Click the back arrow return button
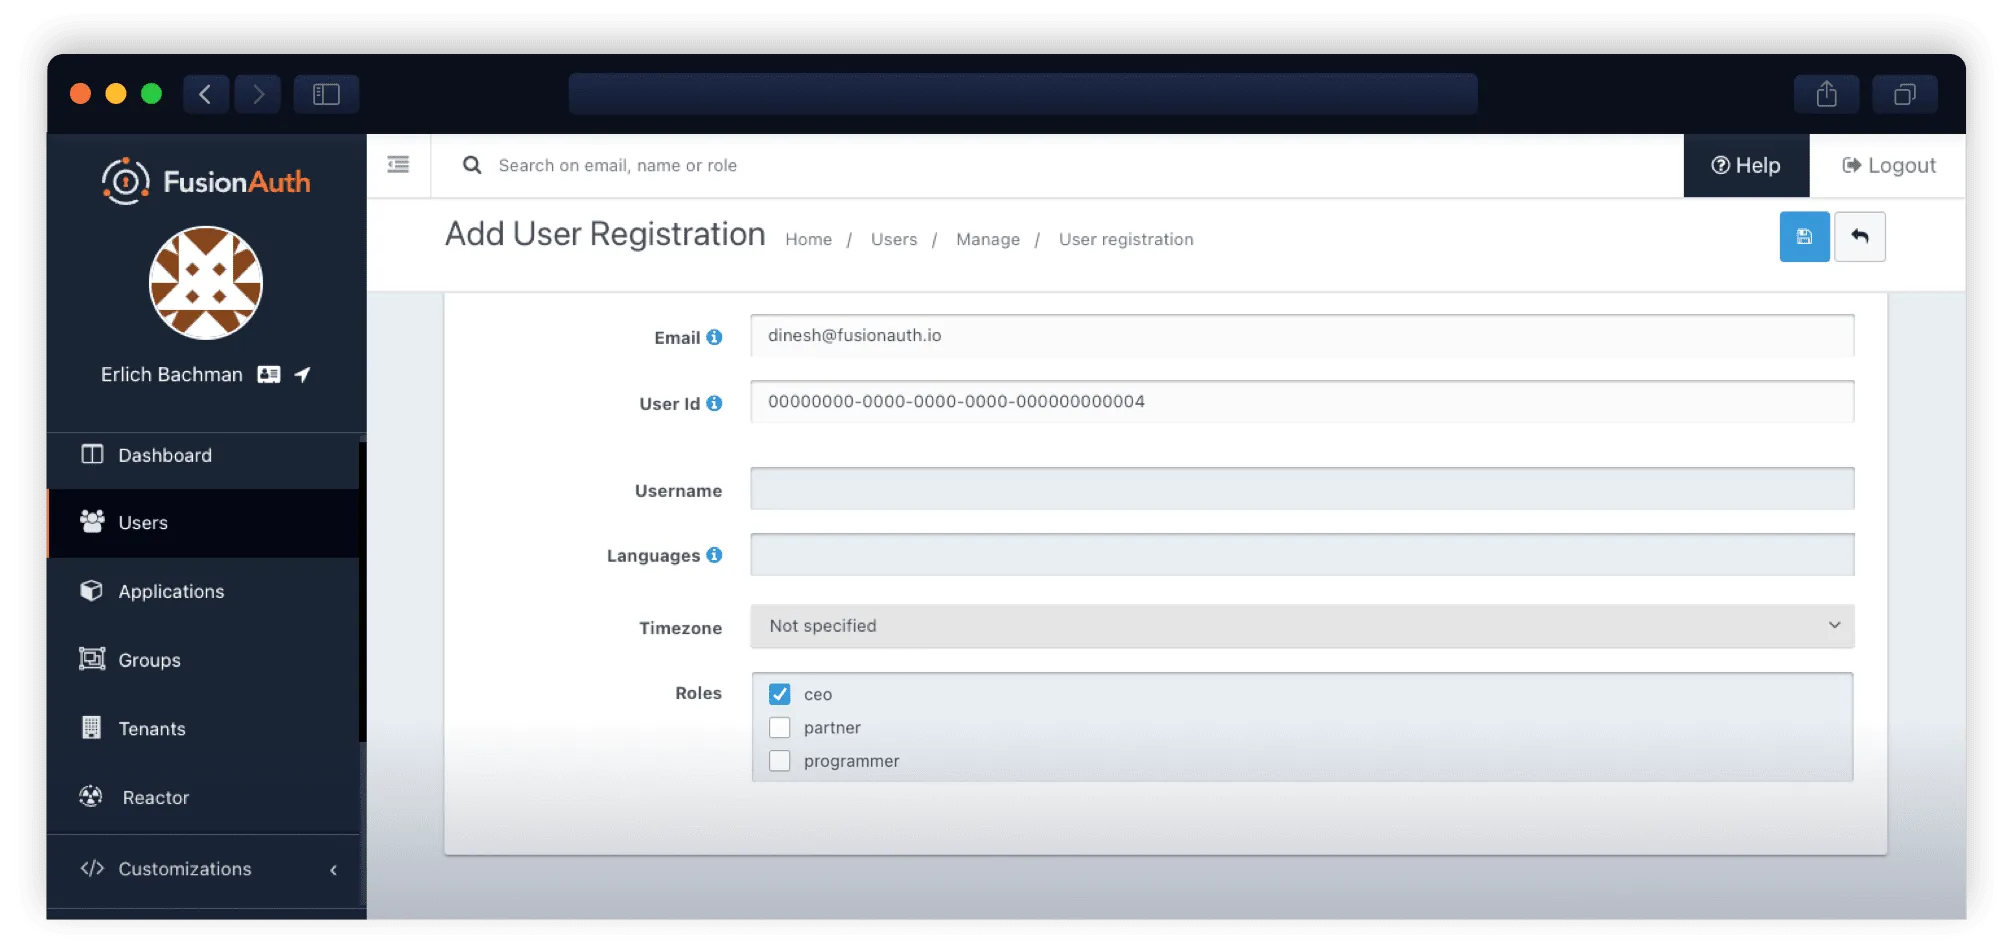2013x944 pixels. pos(1860,237)
